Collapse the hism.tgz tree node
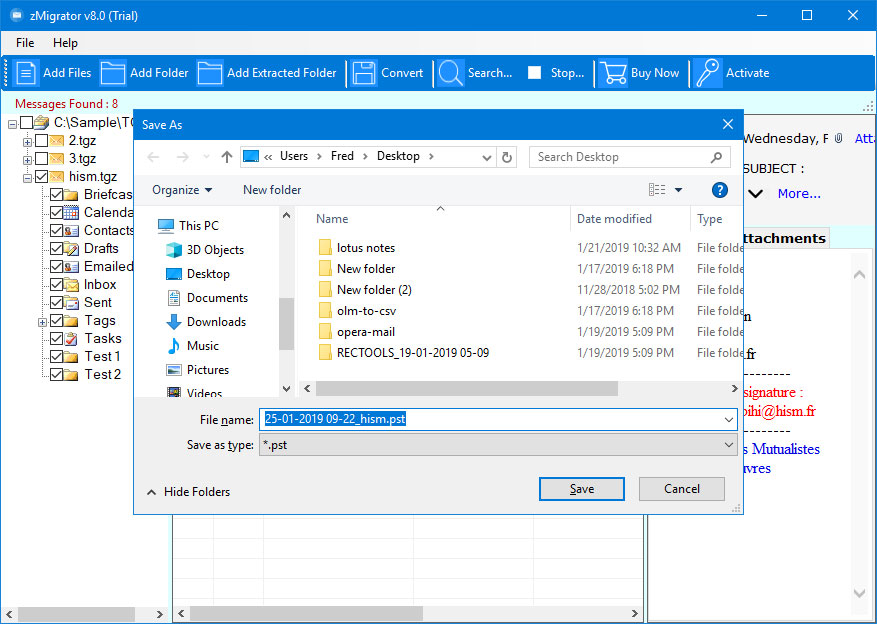Screen dimensions: 877x624 27,178
